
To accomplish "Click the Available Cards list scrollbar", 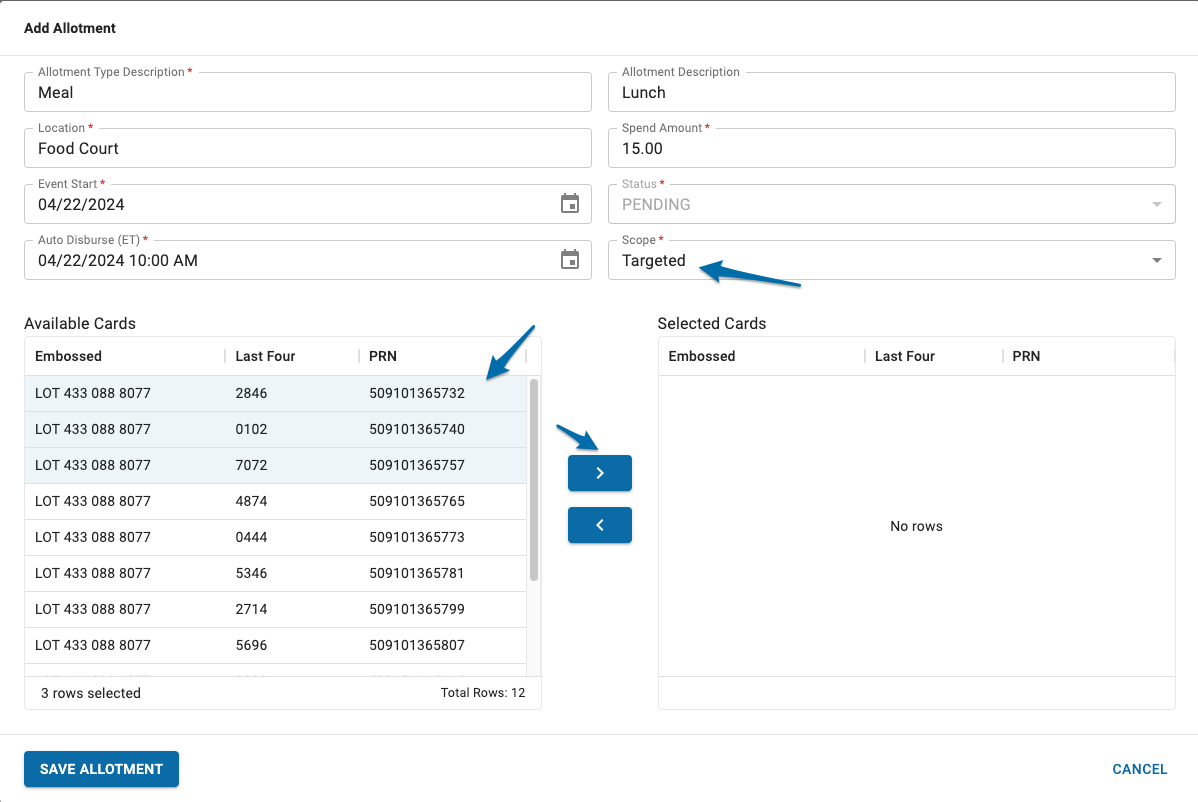I will coord(534,480).
